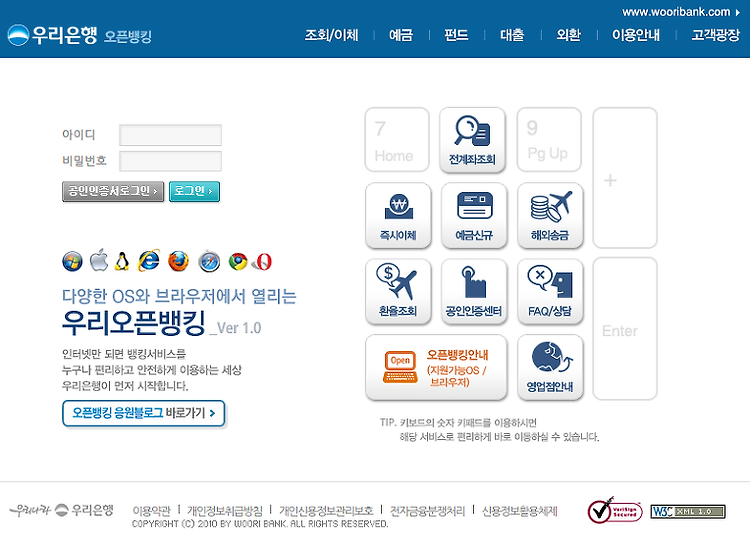Open the 이용안내 menu

636,35
